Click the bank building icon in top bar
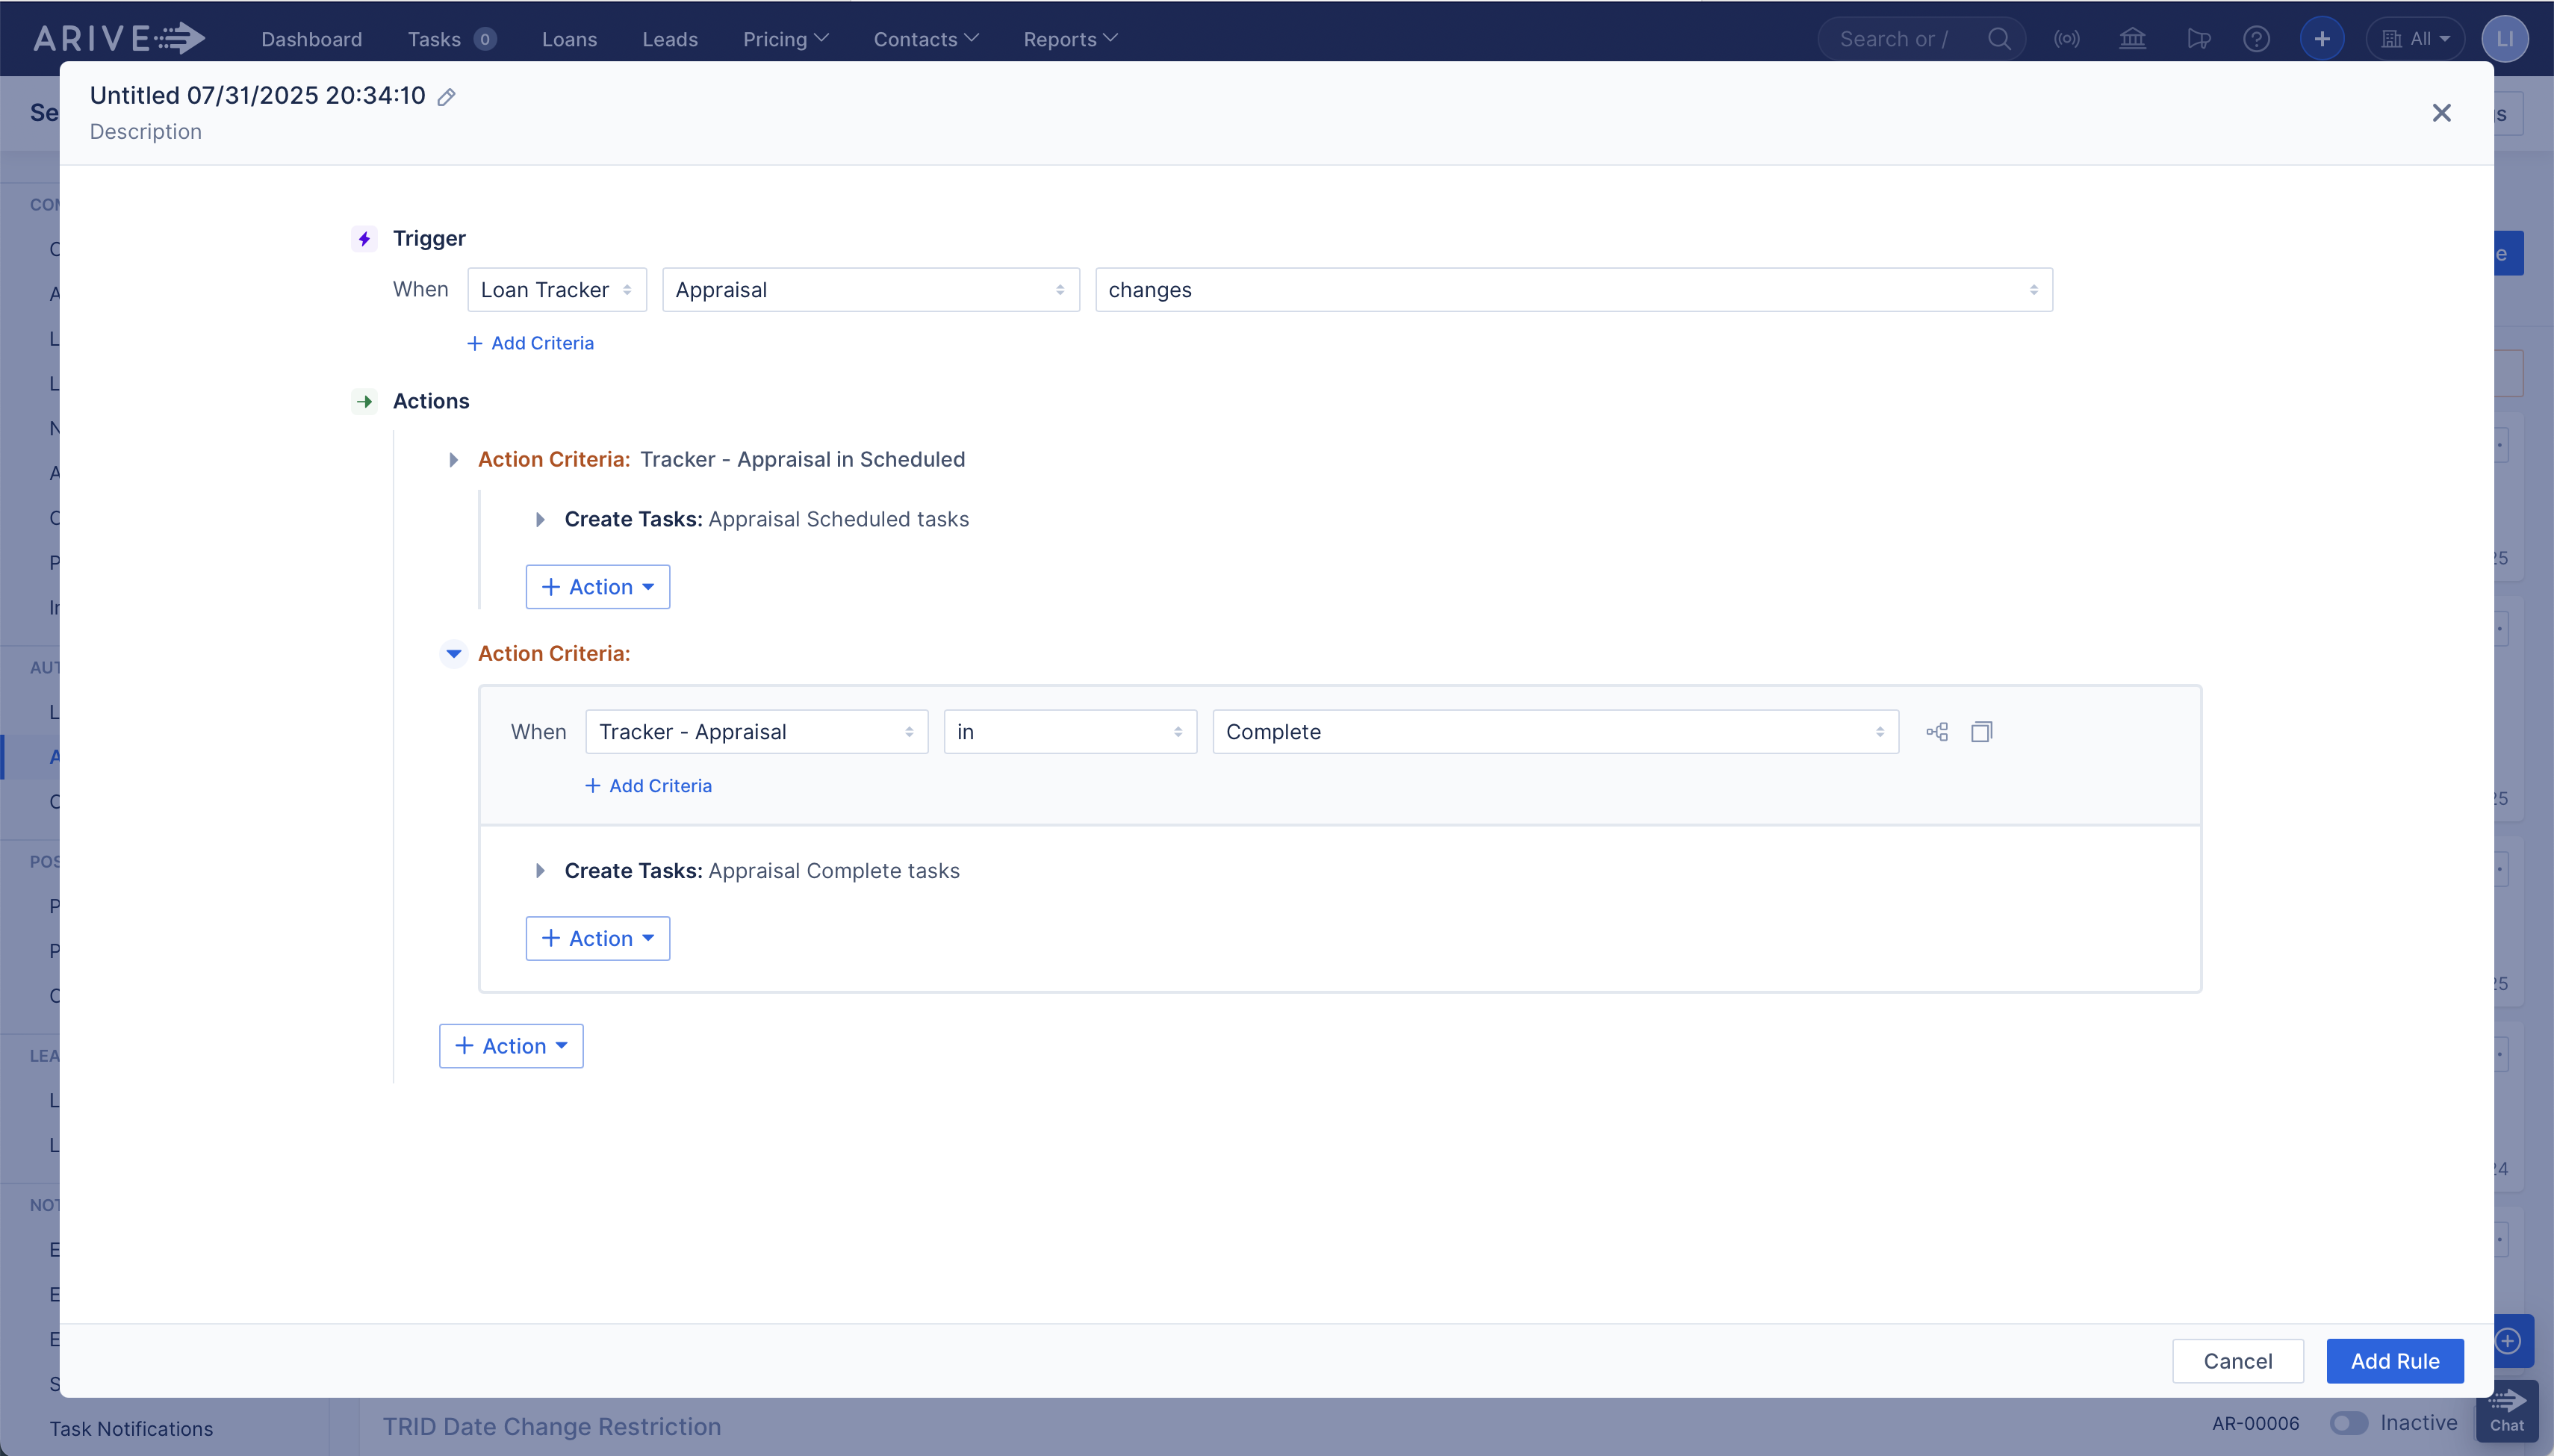Image resolution: width=2554 pixels, height=1456 pixels. click(x=2132, y=38)
